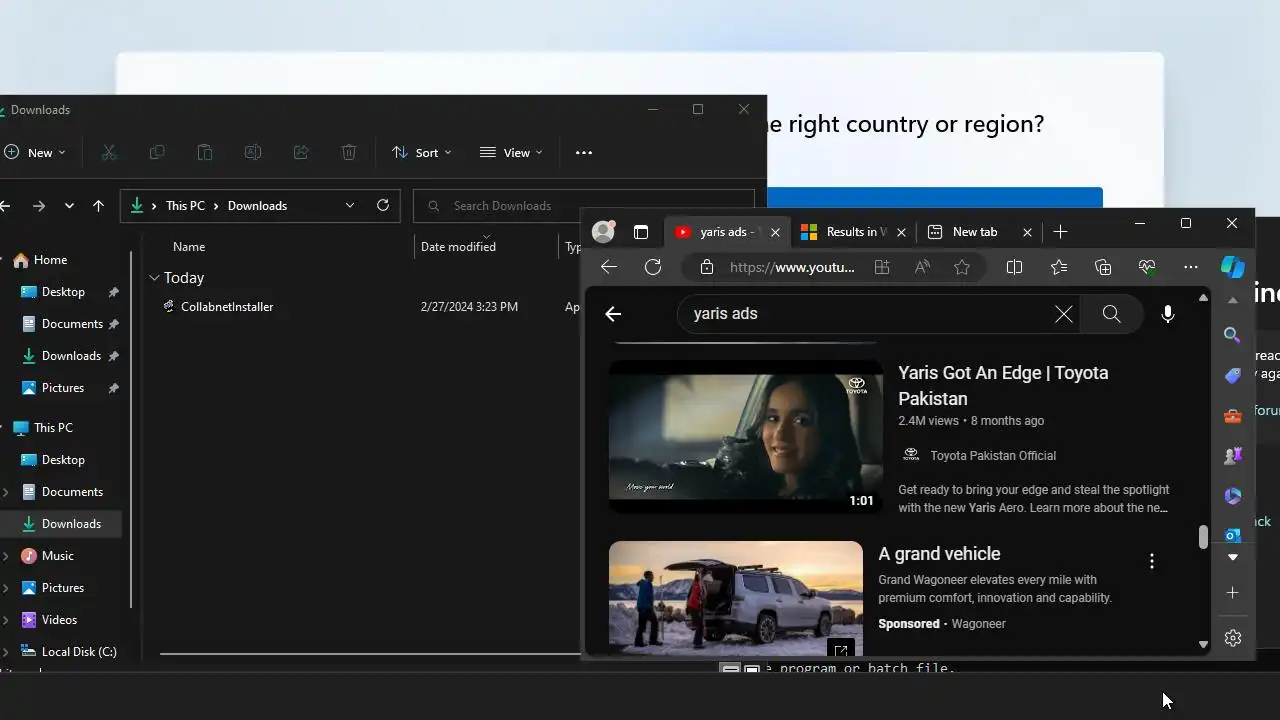Refresh the Downloads folder view
1280x720 pixels.
(x=383, y=205)
